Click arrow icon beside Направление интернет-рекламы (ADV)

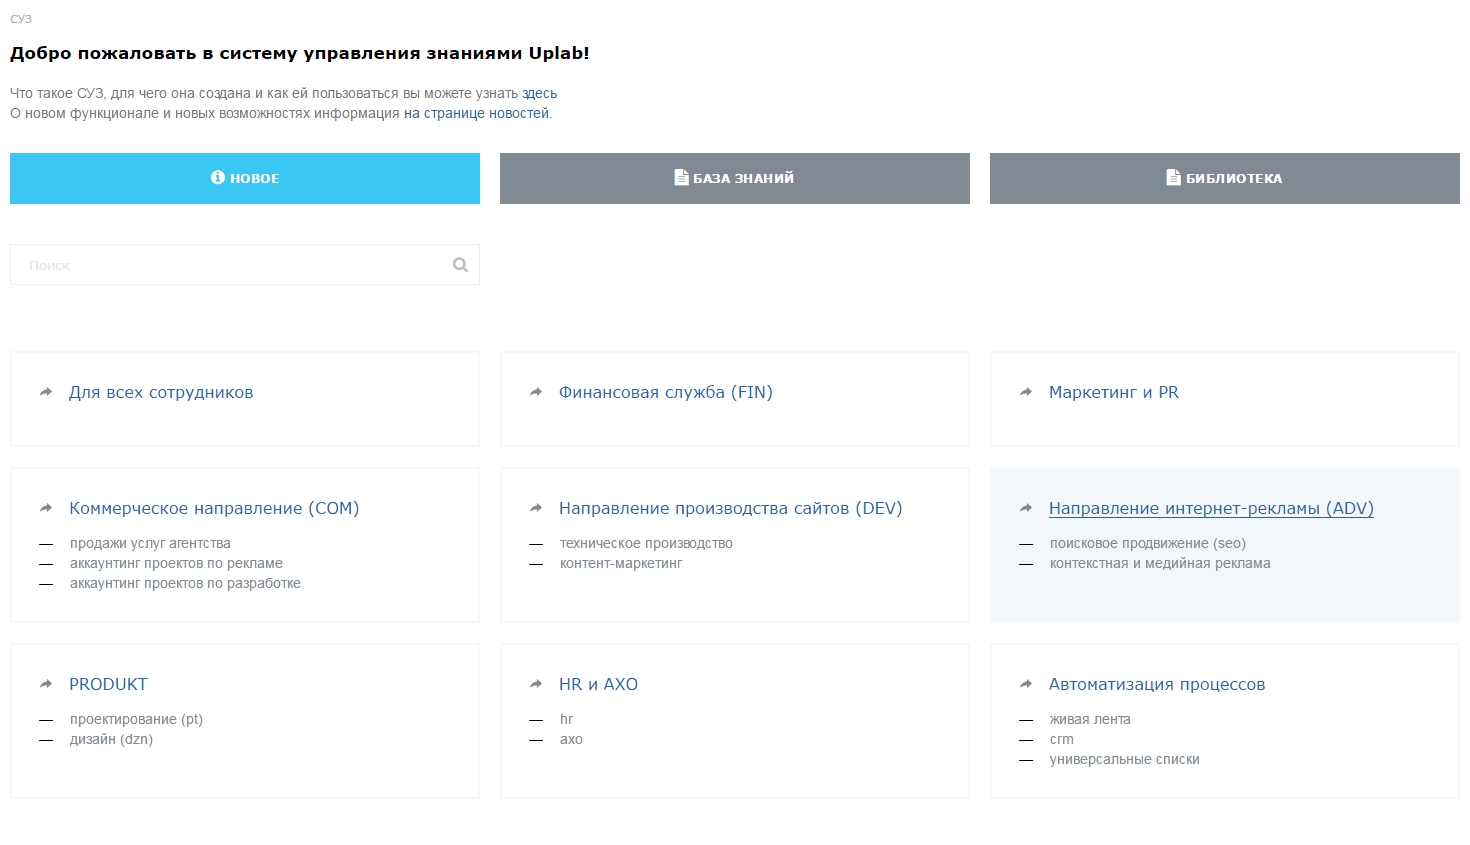[1026, 508]
